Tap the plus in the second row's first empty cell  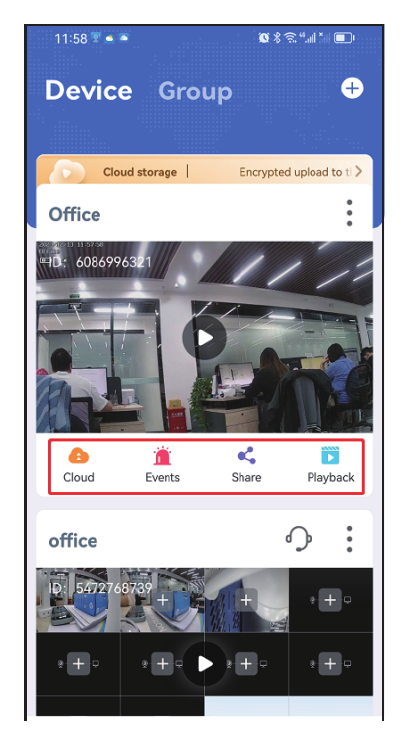(x=79, y=664)
